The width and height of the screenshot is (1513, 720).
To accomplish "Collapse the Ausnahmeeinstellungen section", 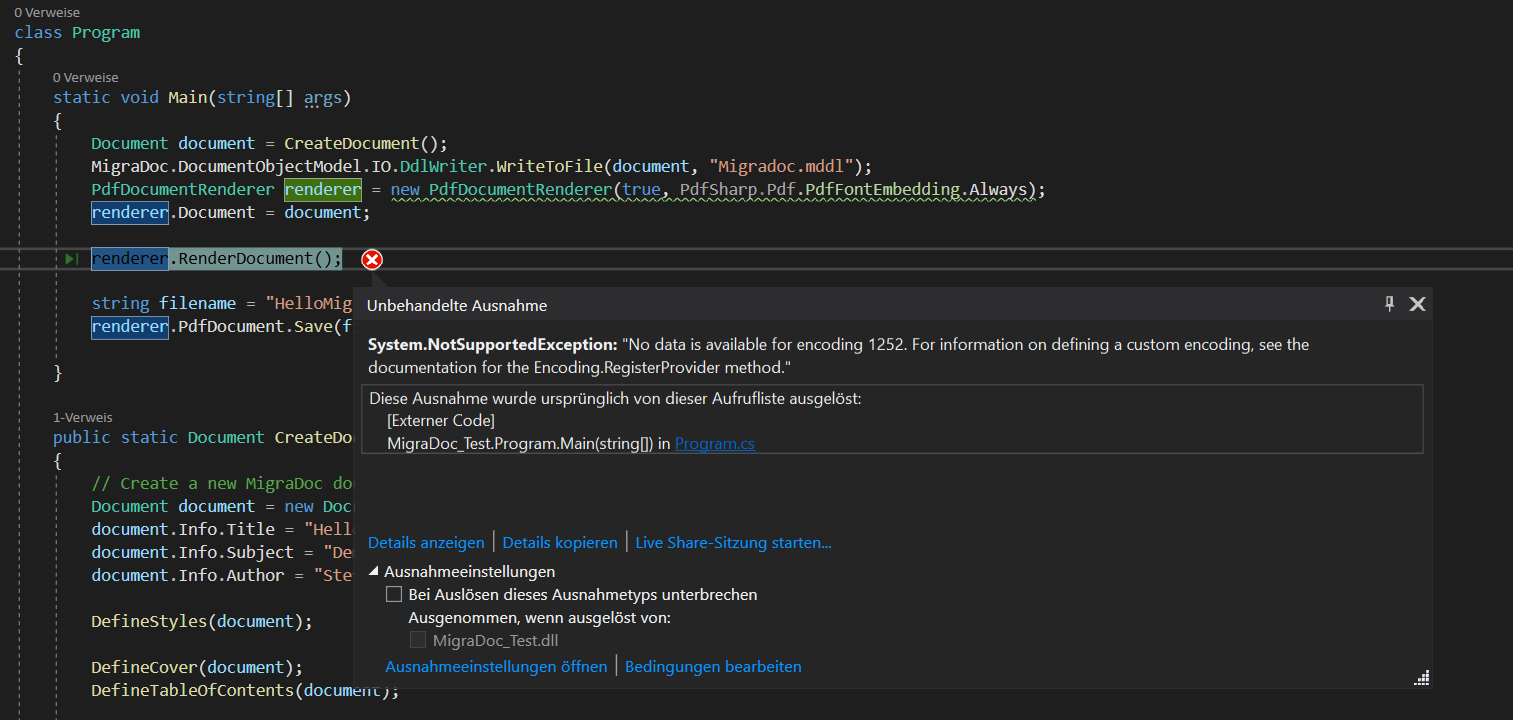I will [x=374, y=572].
